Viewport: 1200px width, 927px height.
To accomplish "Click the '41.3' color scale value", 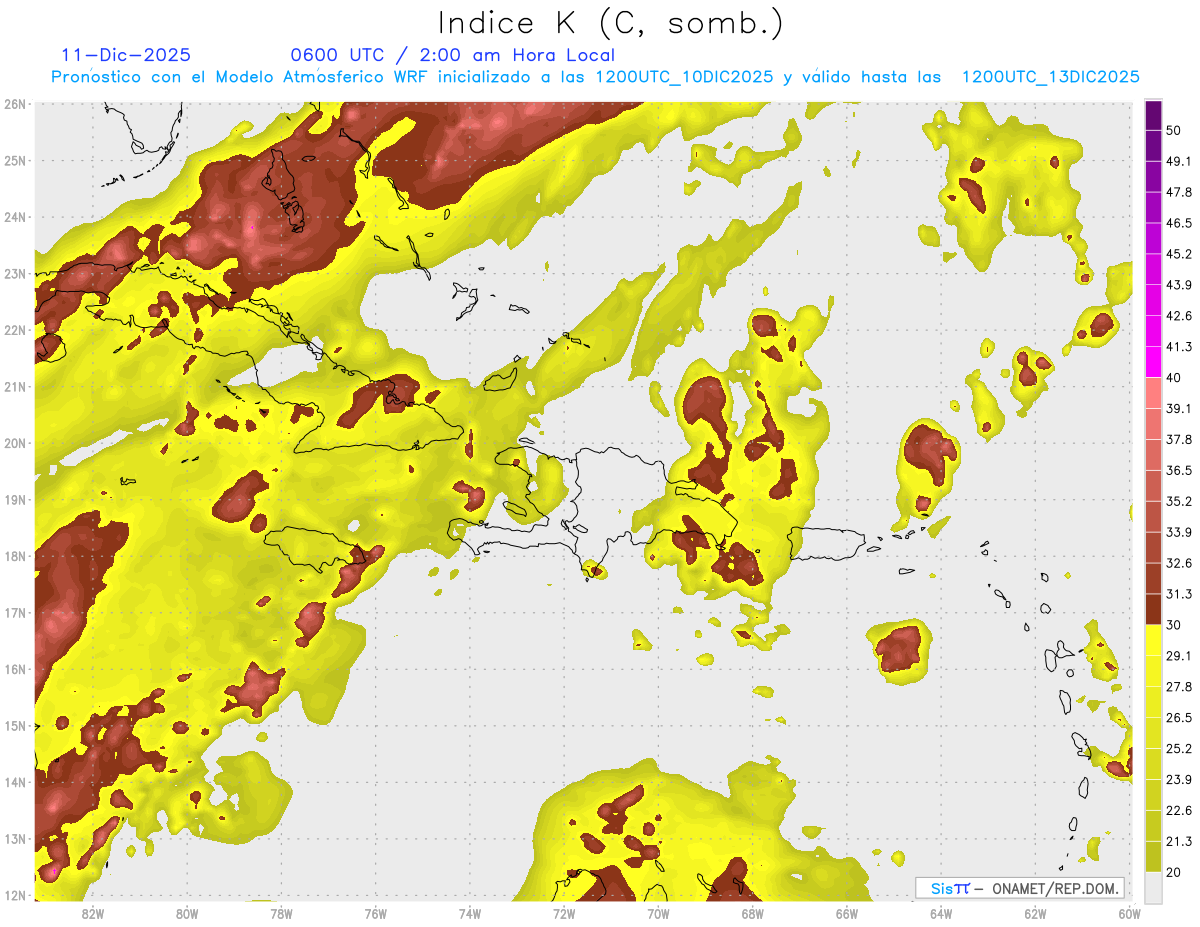I will (1180, 347).
